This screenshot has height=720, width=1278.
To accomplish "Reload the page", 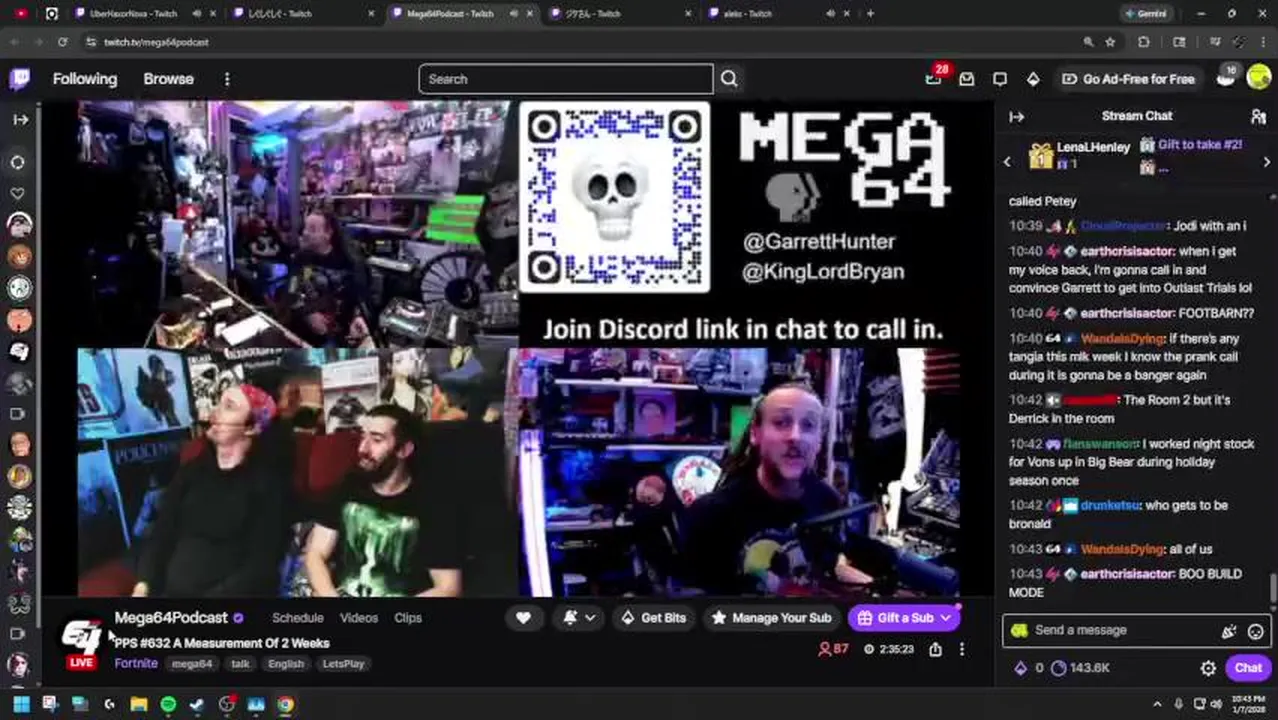I will coord(62,42).
